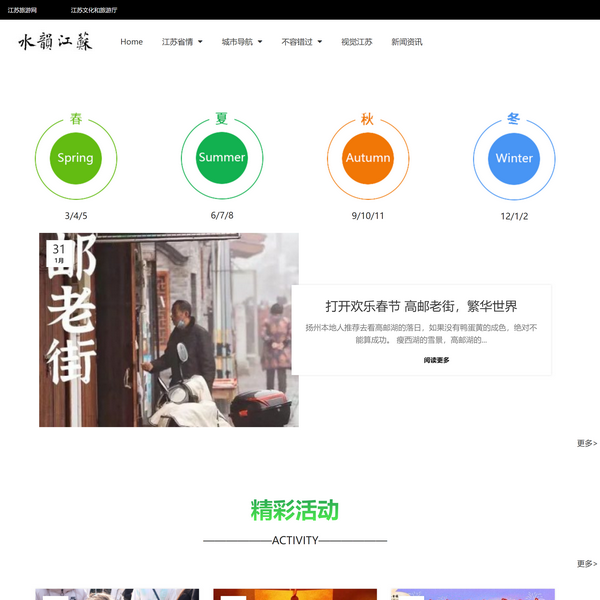This screenshot has width=600, height=600.
Task: Click the 水韵江苏 calligraphy logo
Action: click(55, 42)
